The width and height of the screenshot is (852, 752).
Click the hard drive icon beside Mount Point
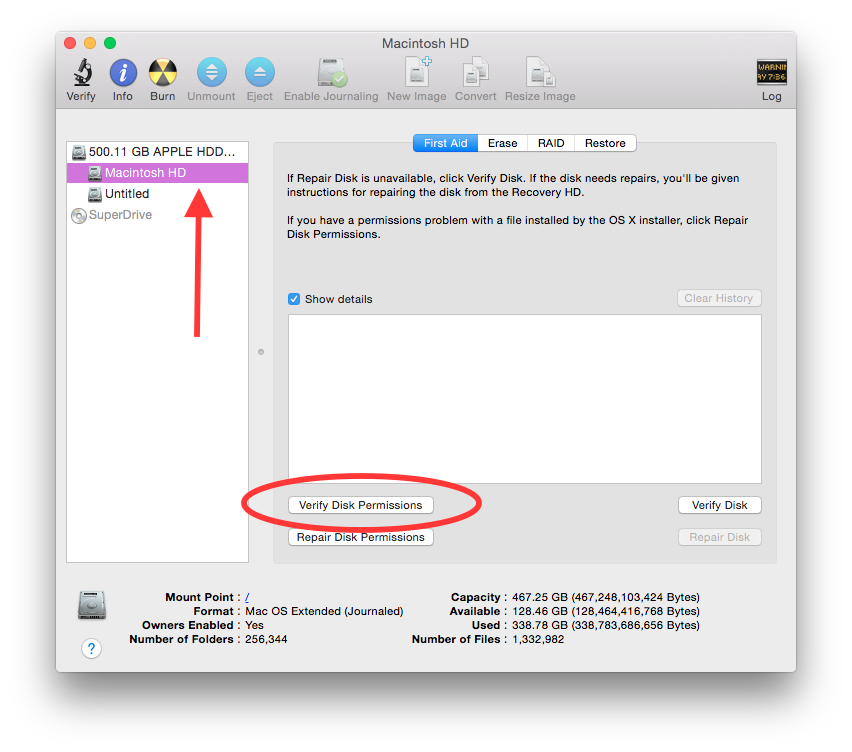92,605
